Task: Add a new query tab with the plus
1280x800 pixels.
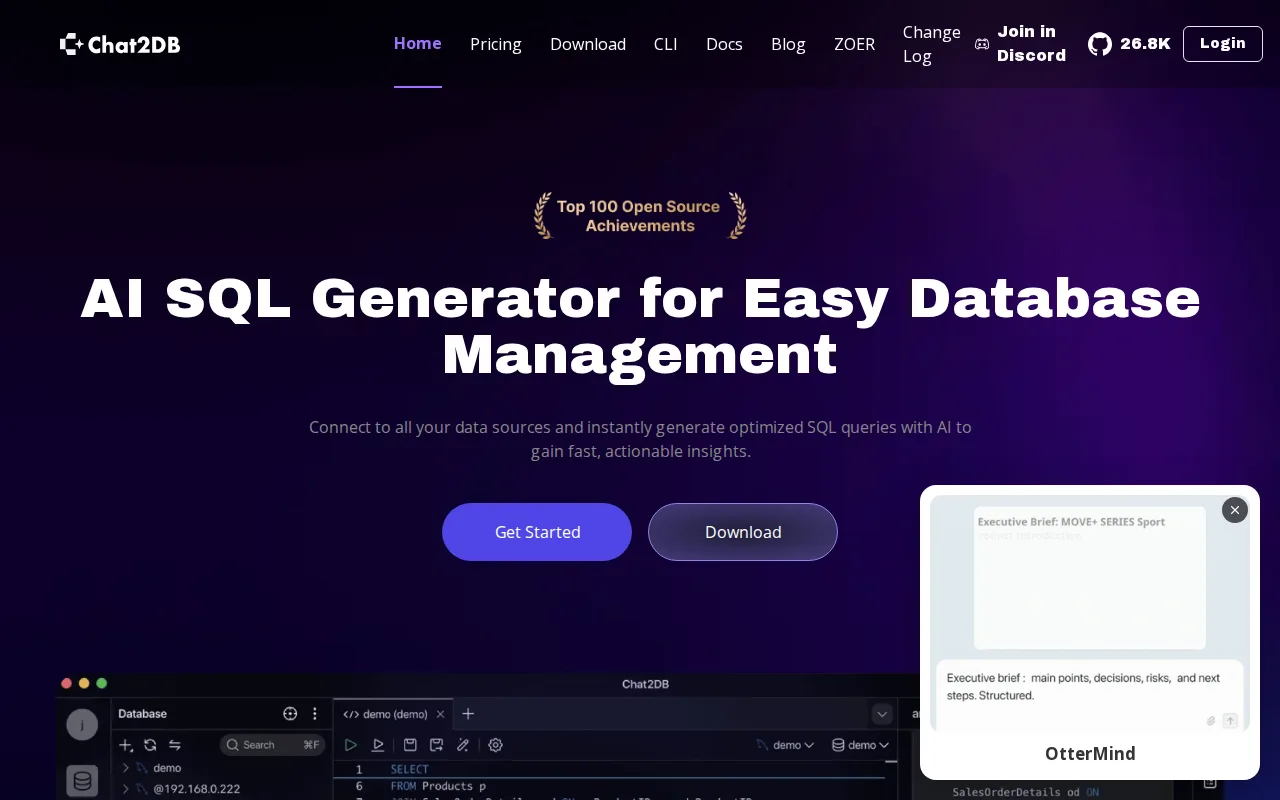Action: 468,714
